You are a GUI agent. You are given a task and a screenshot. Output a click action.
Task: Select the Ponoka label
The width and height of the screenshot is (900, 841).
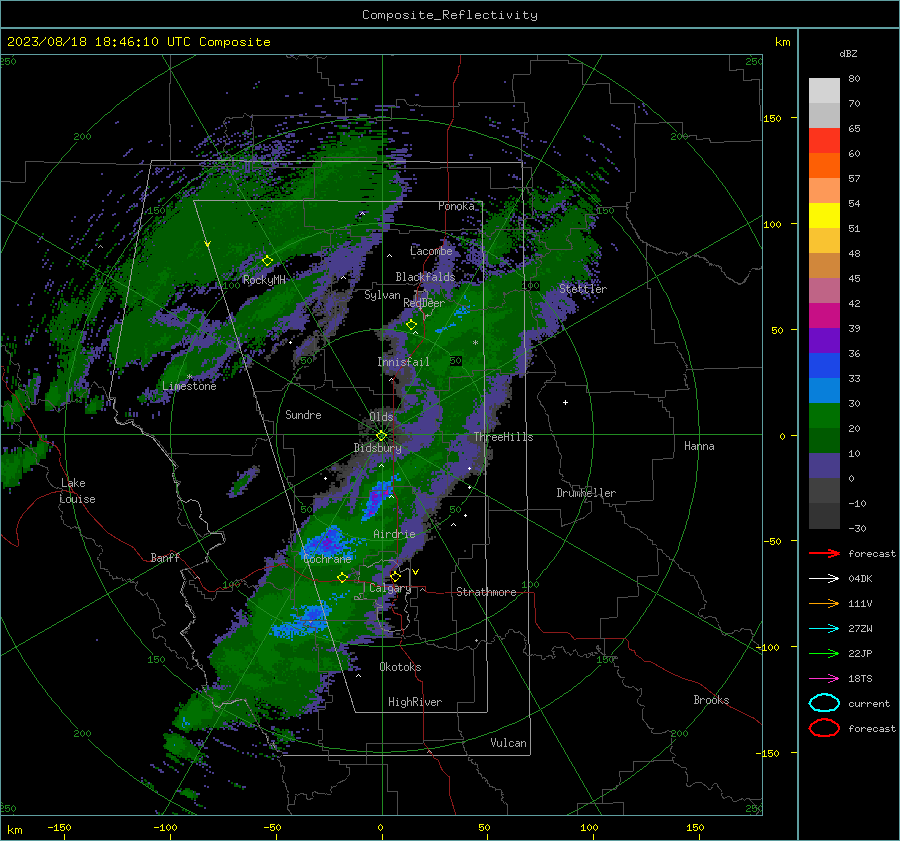point(456,206)
